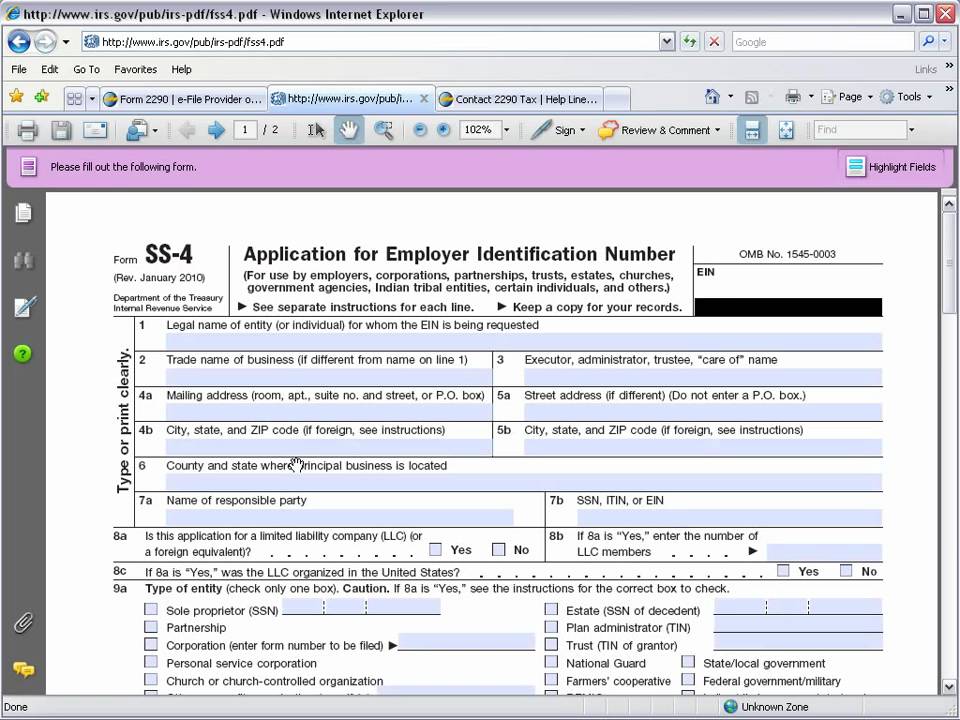
Task: Click the browser Back arrow button
Action: [x=19, y=42]
